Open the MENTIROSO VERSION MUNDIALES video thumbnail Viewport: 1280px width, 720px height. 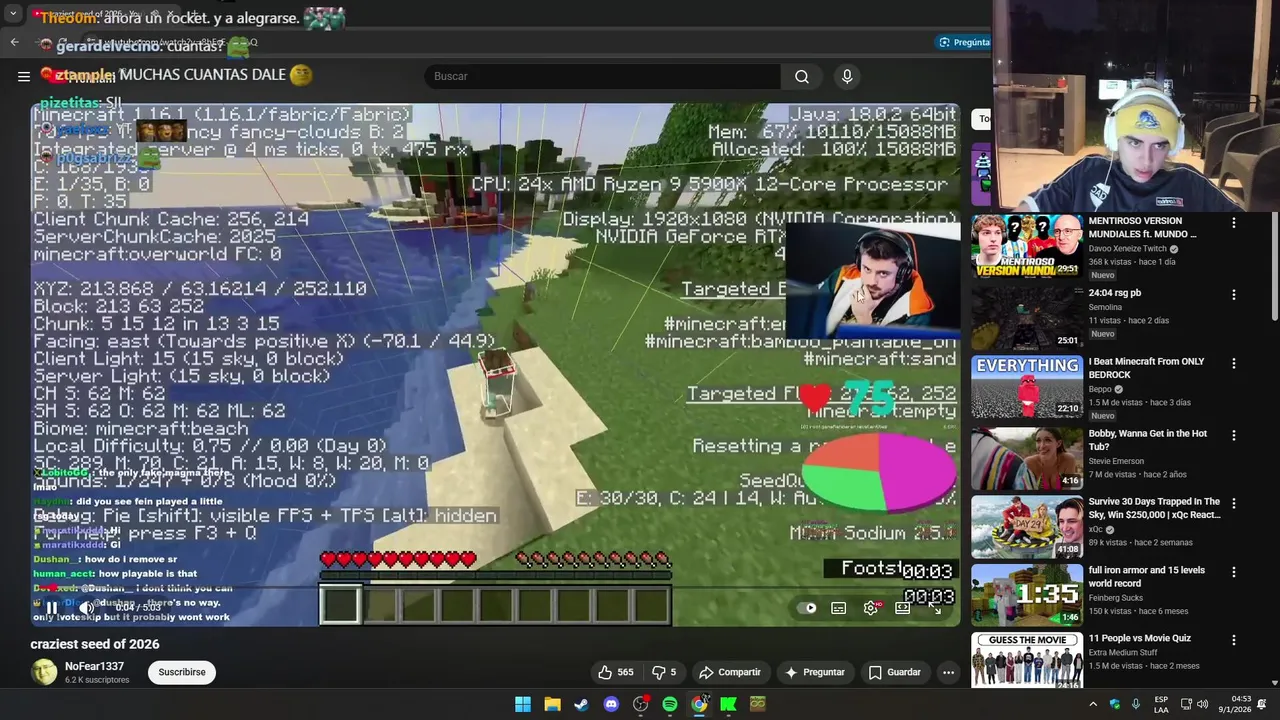1027,246
